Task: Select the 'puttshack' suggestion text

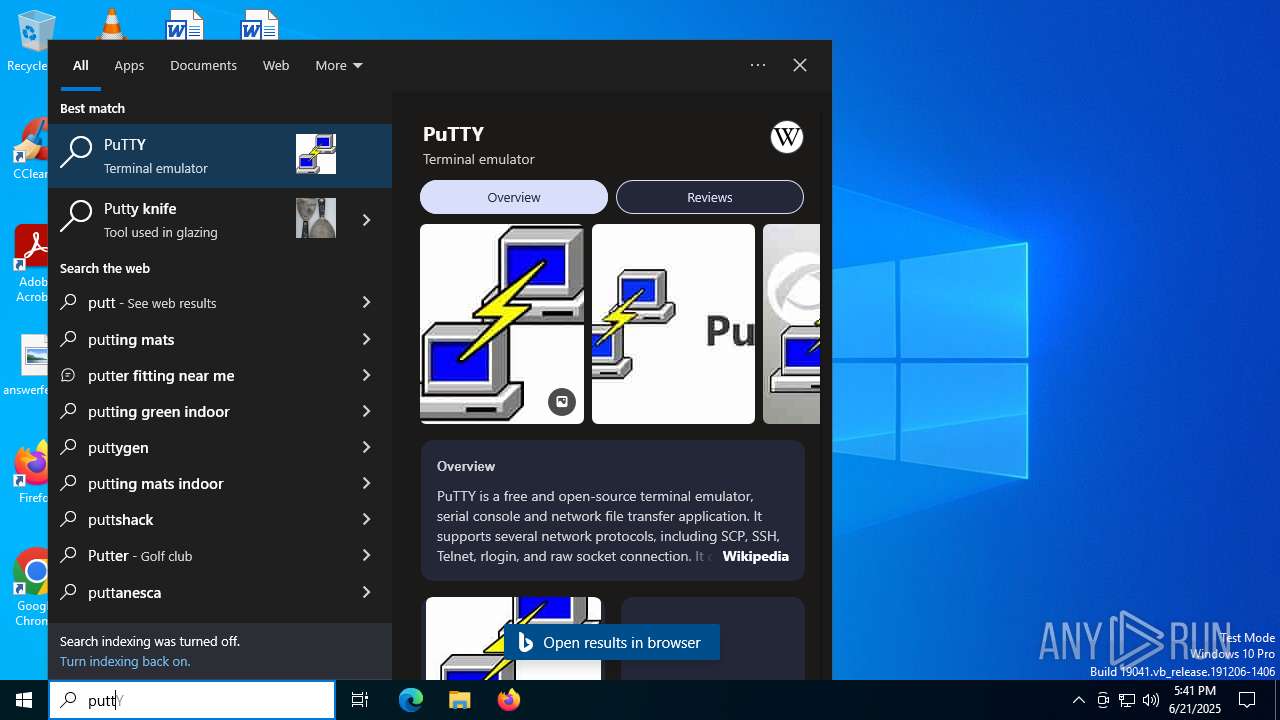Action: (121, 519)
